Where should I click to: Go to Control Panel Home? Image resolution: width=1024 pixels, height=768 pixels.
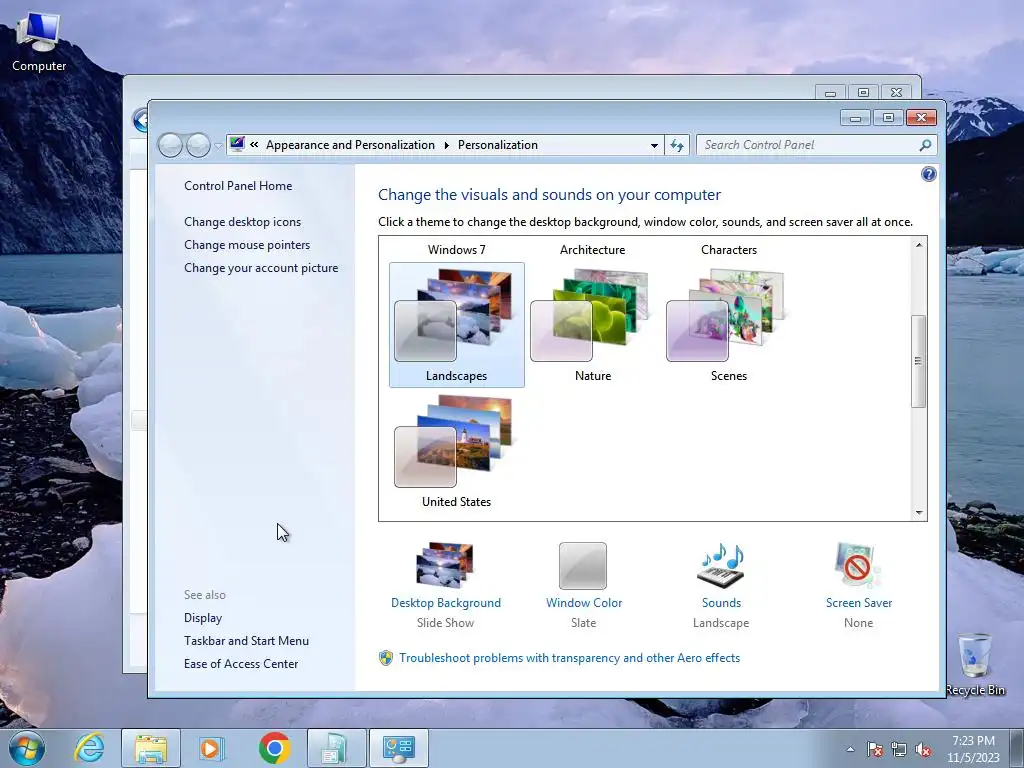(x=238, y=185)
